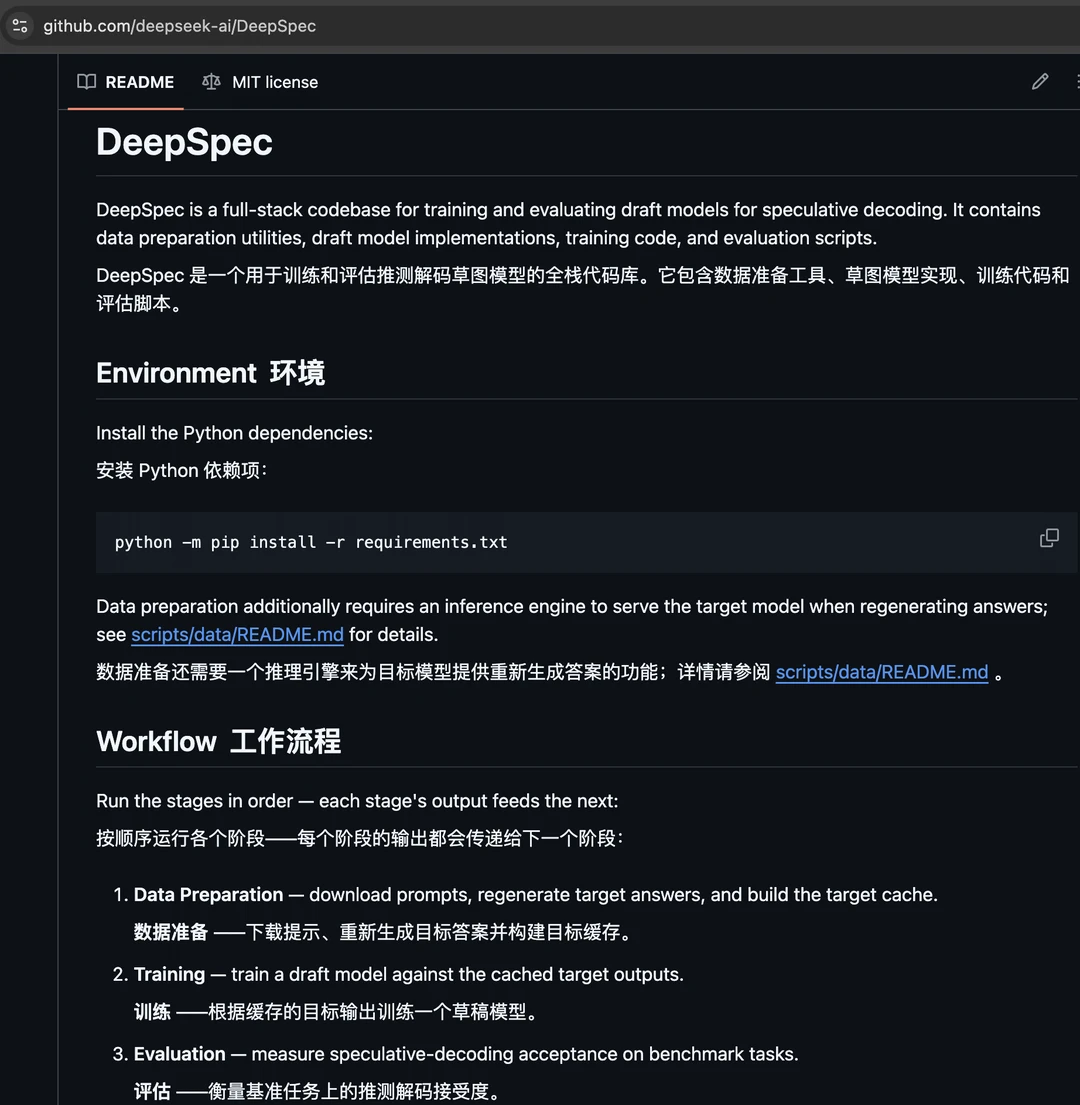1080x1105 pixels.
Task: Click the site information icon in address bar
Action: click(20, 26)
